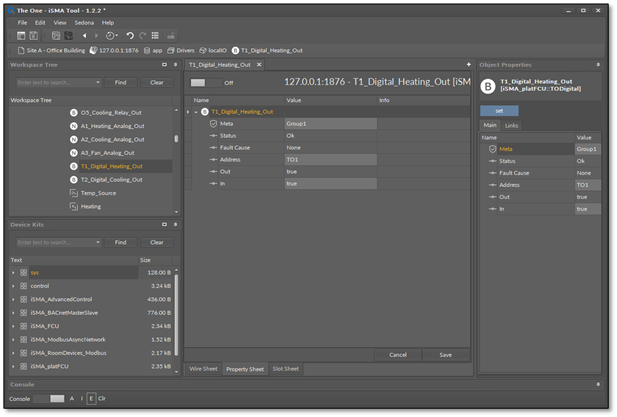Expand the iSMA_platFCU kit node

[13, 366]
